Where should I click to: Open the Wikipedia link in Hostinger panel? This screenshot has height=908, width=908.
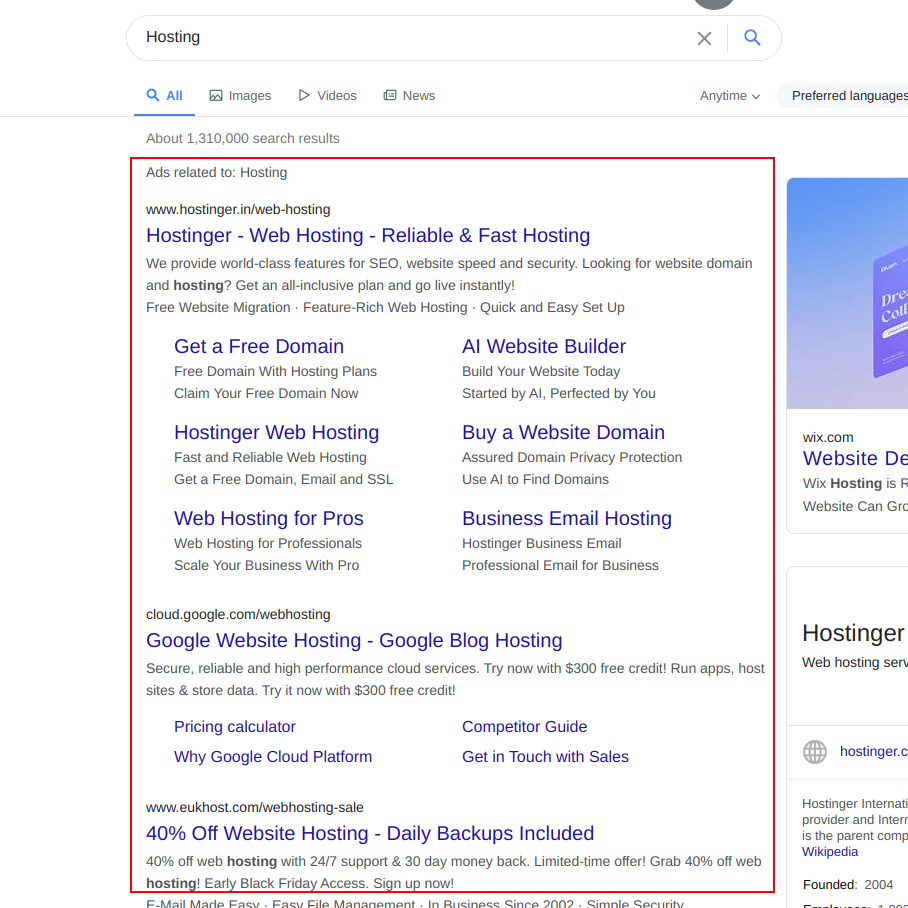pos(829,852)
